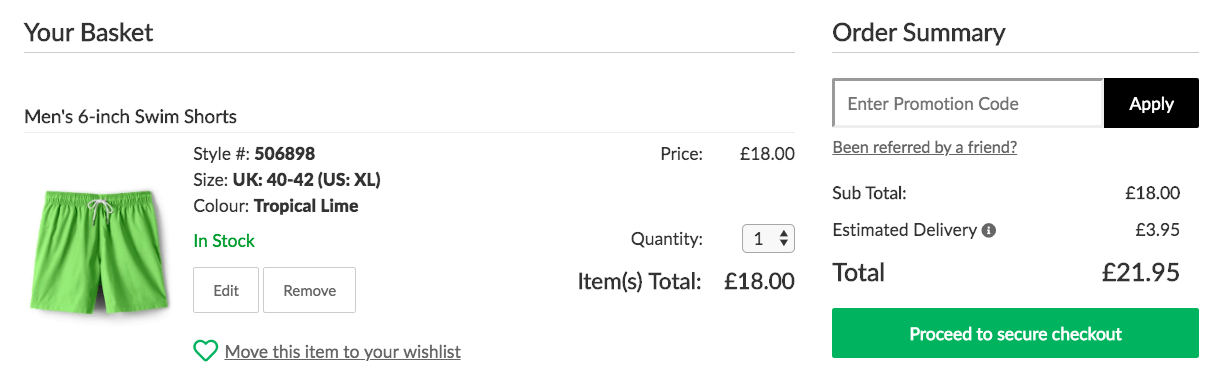Apply the promotion code
Viewport: 1223px width, 374px height.
click(x=1151, y=103)
